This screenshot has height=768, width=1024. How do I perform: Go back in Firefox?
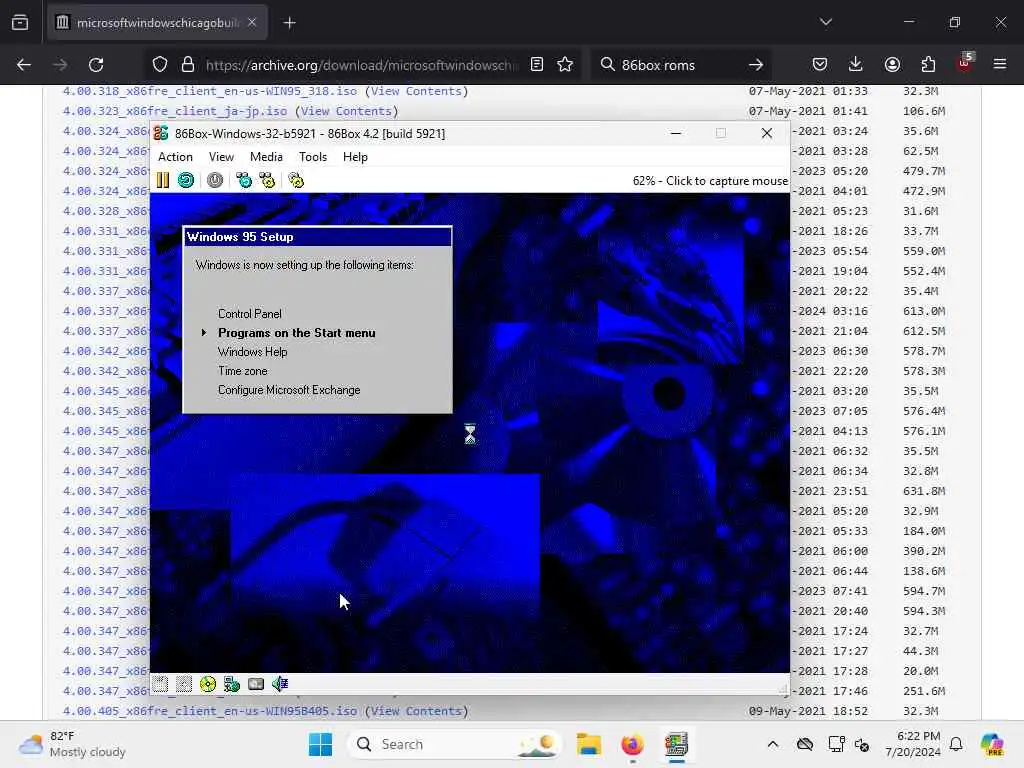point(24,65)
